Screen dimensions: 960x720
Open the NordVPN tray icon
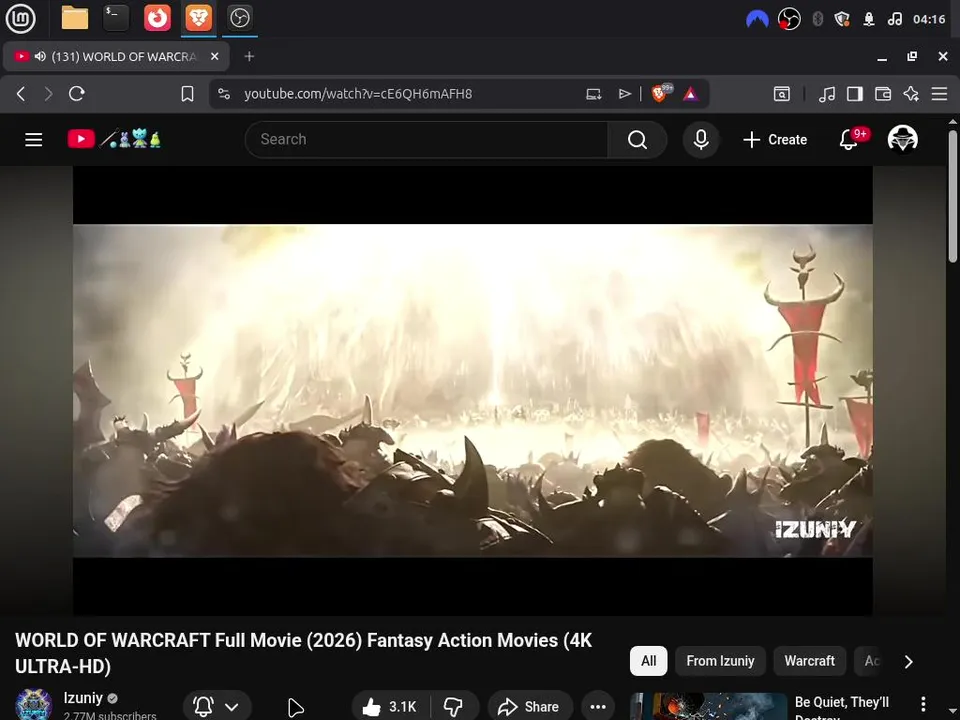(757, 20)
